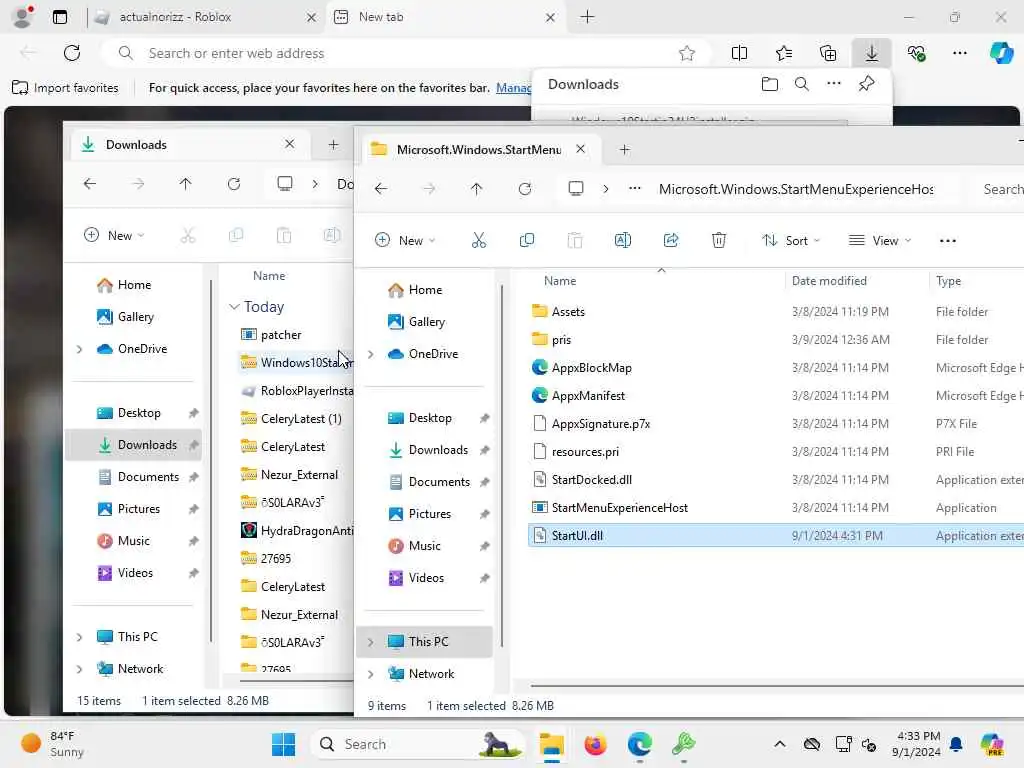Select the New tab browser tab

coord(446,17)
